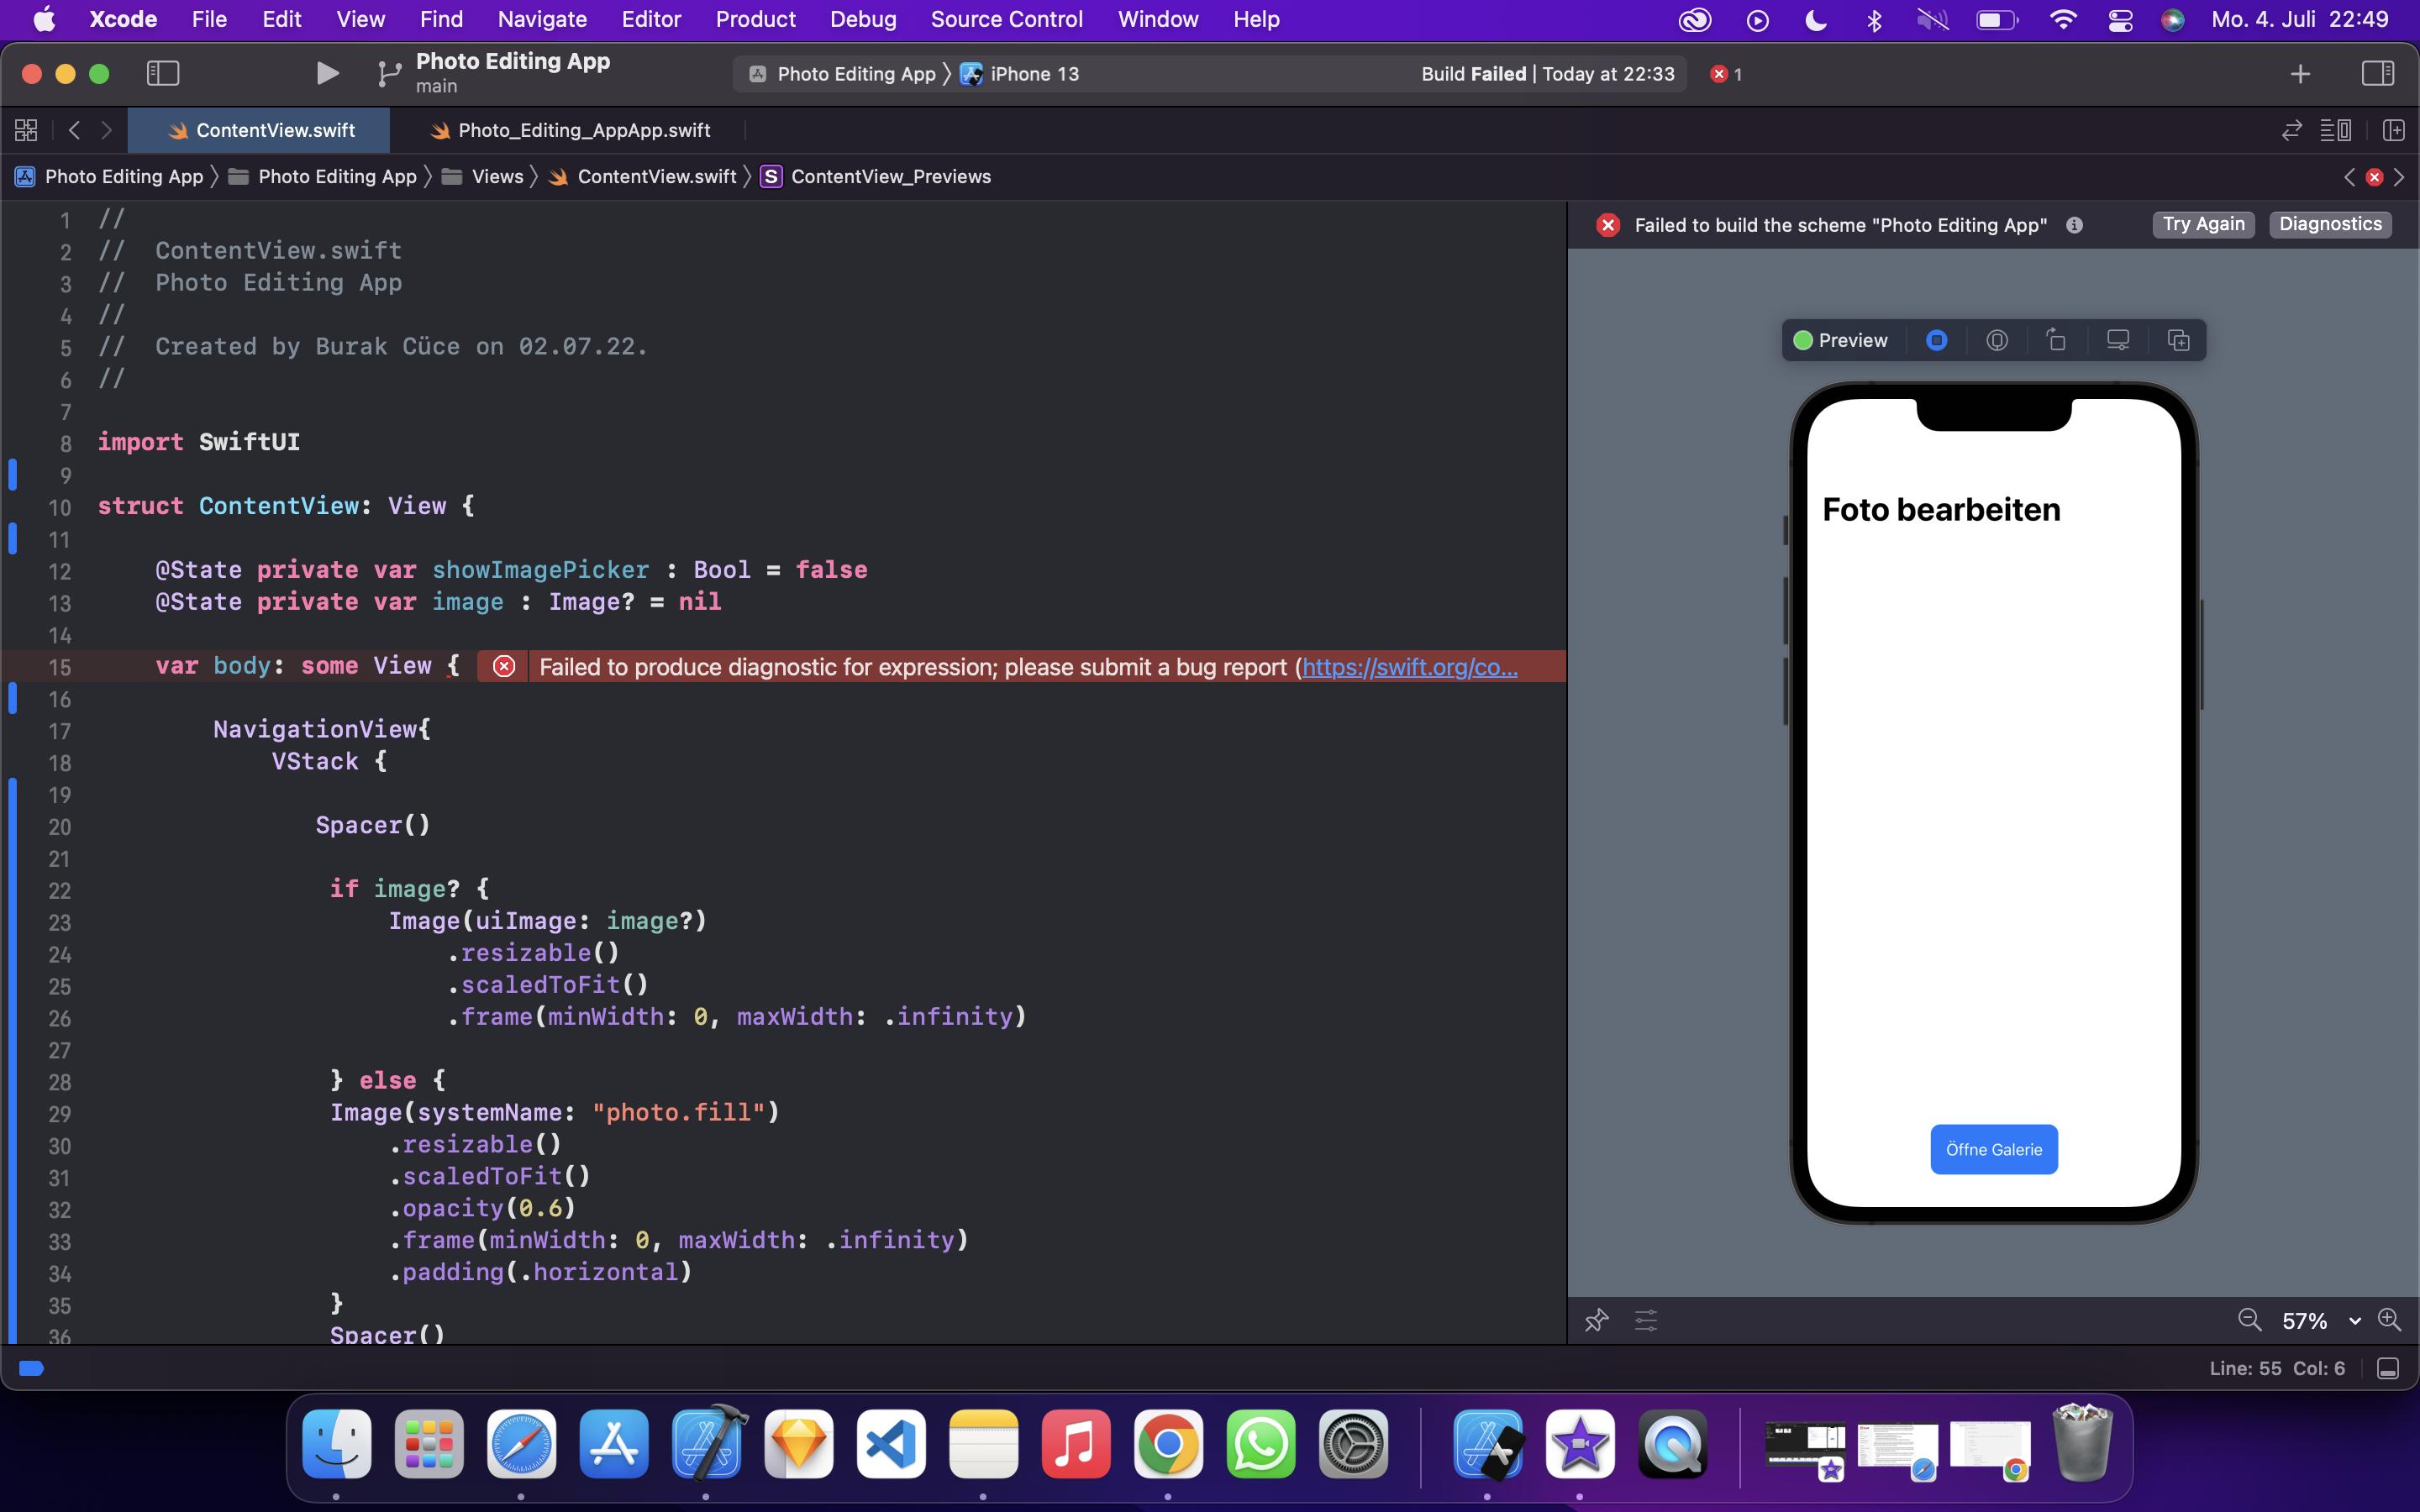The height and width of the screenshot is (1512, 2420).
Task: Choose the iPhone 13 run destination
Action: point(1020,74)
